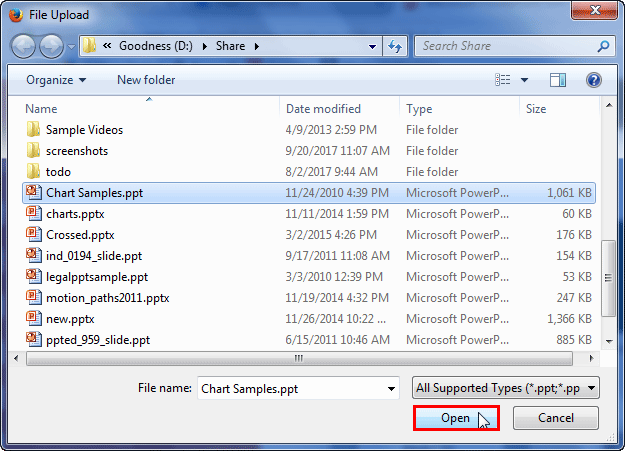Viewport: 625px width, 451px height.
Task: Click the Cancel button
Action: coord(556,418)
